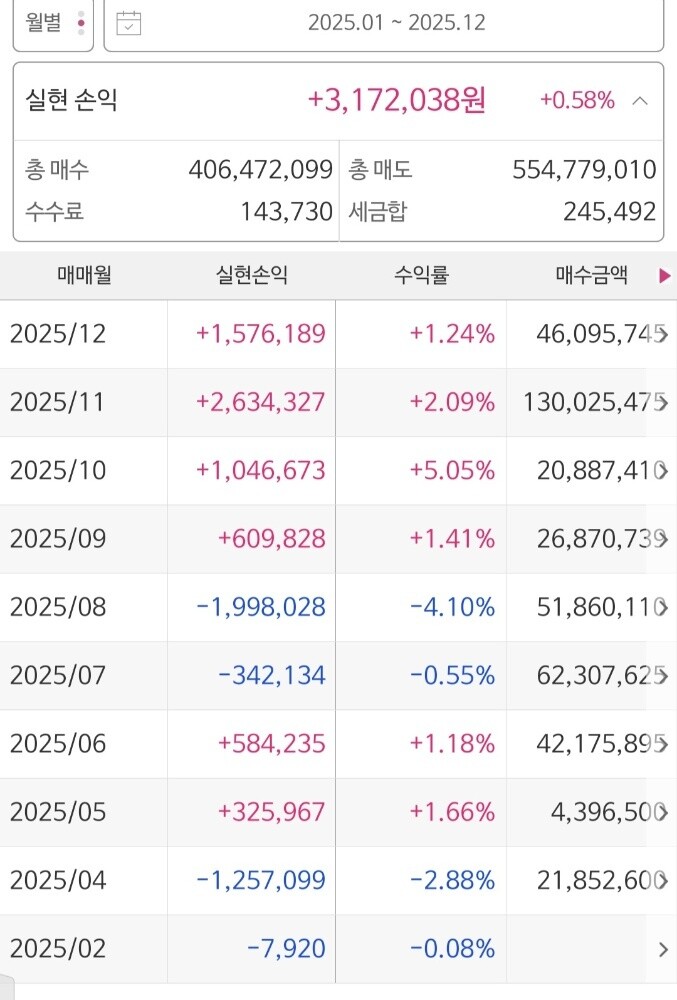Sort by the 실현손익 column header
The width and height of the screenshot is (677, 1000).
coord(251,276)
